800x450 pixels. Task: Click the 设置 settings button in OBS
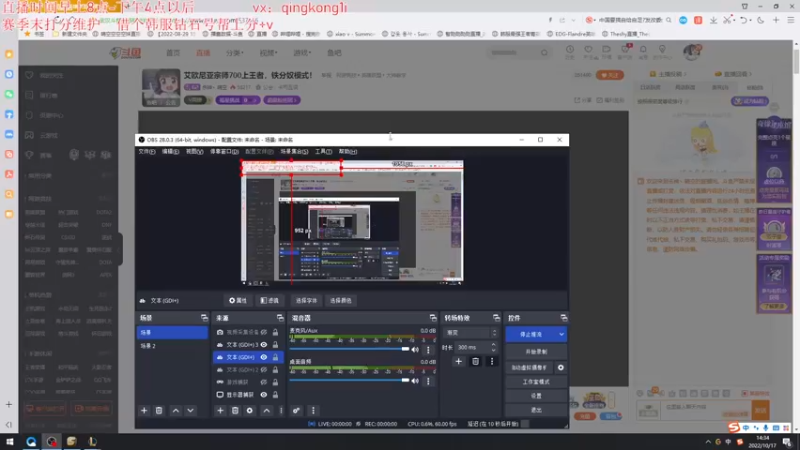(536, 396)
